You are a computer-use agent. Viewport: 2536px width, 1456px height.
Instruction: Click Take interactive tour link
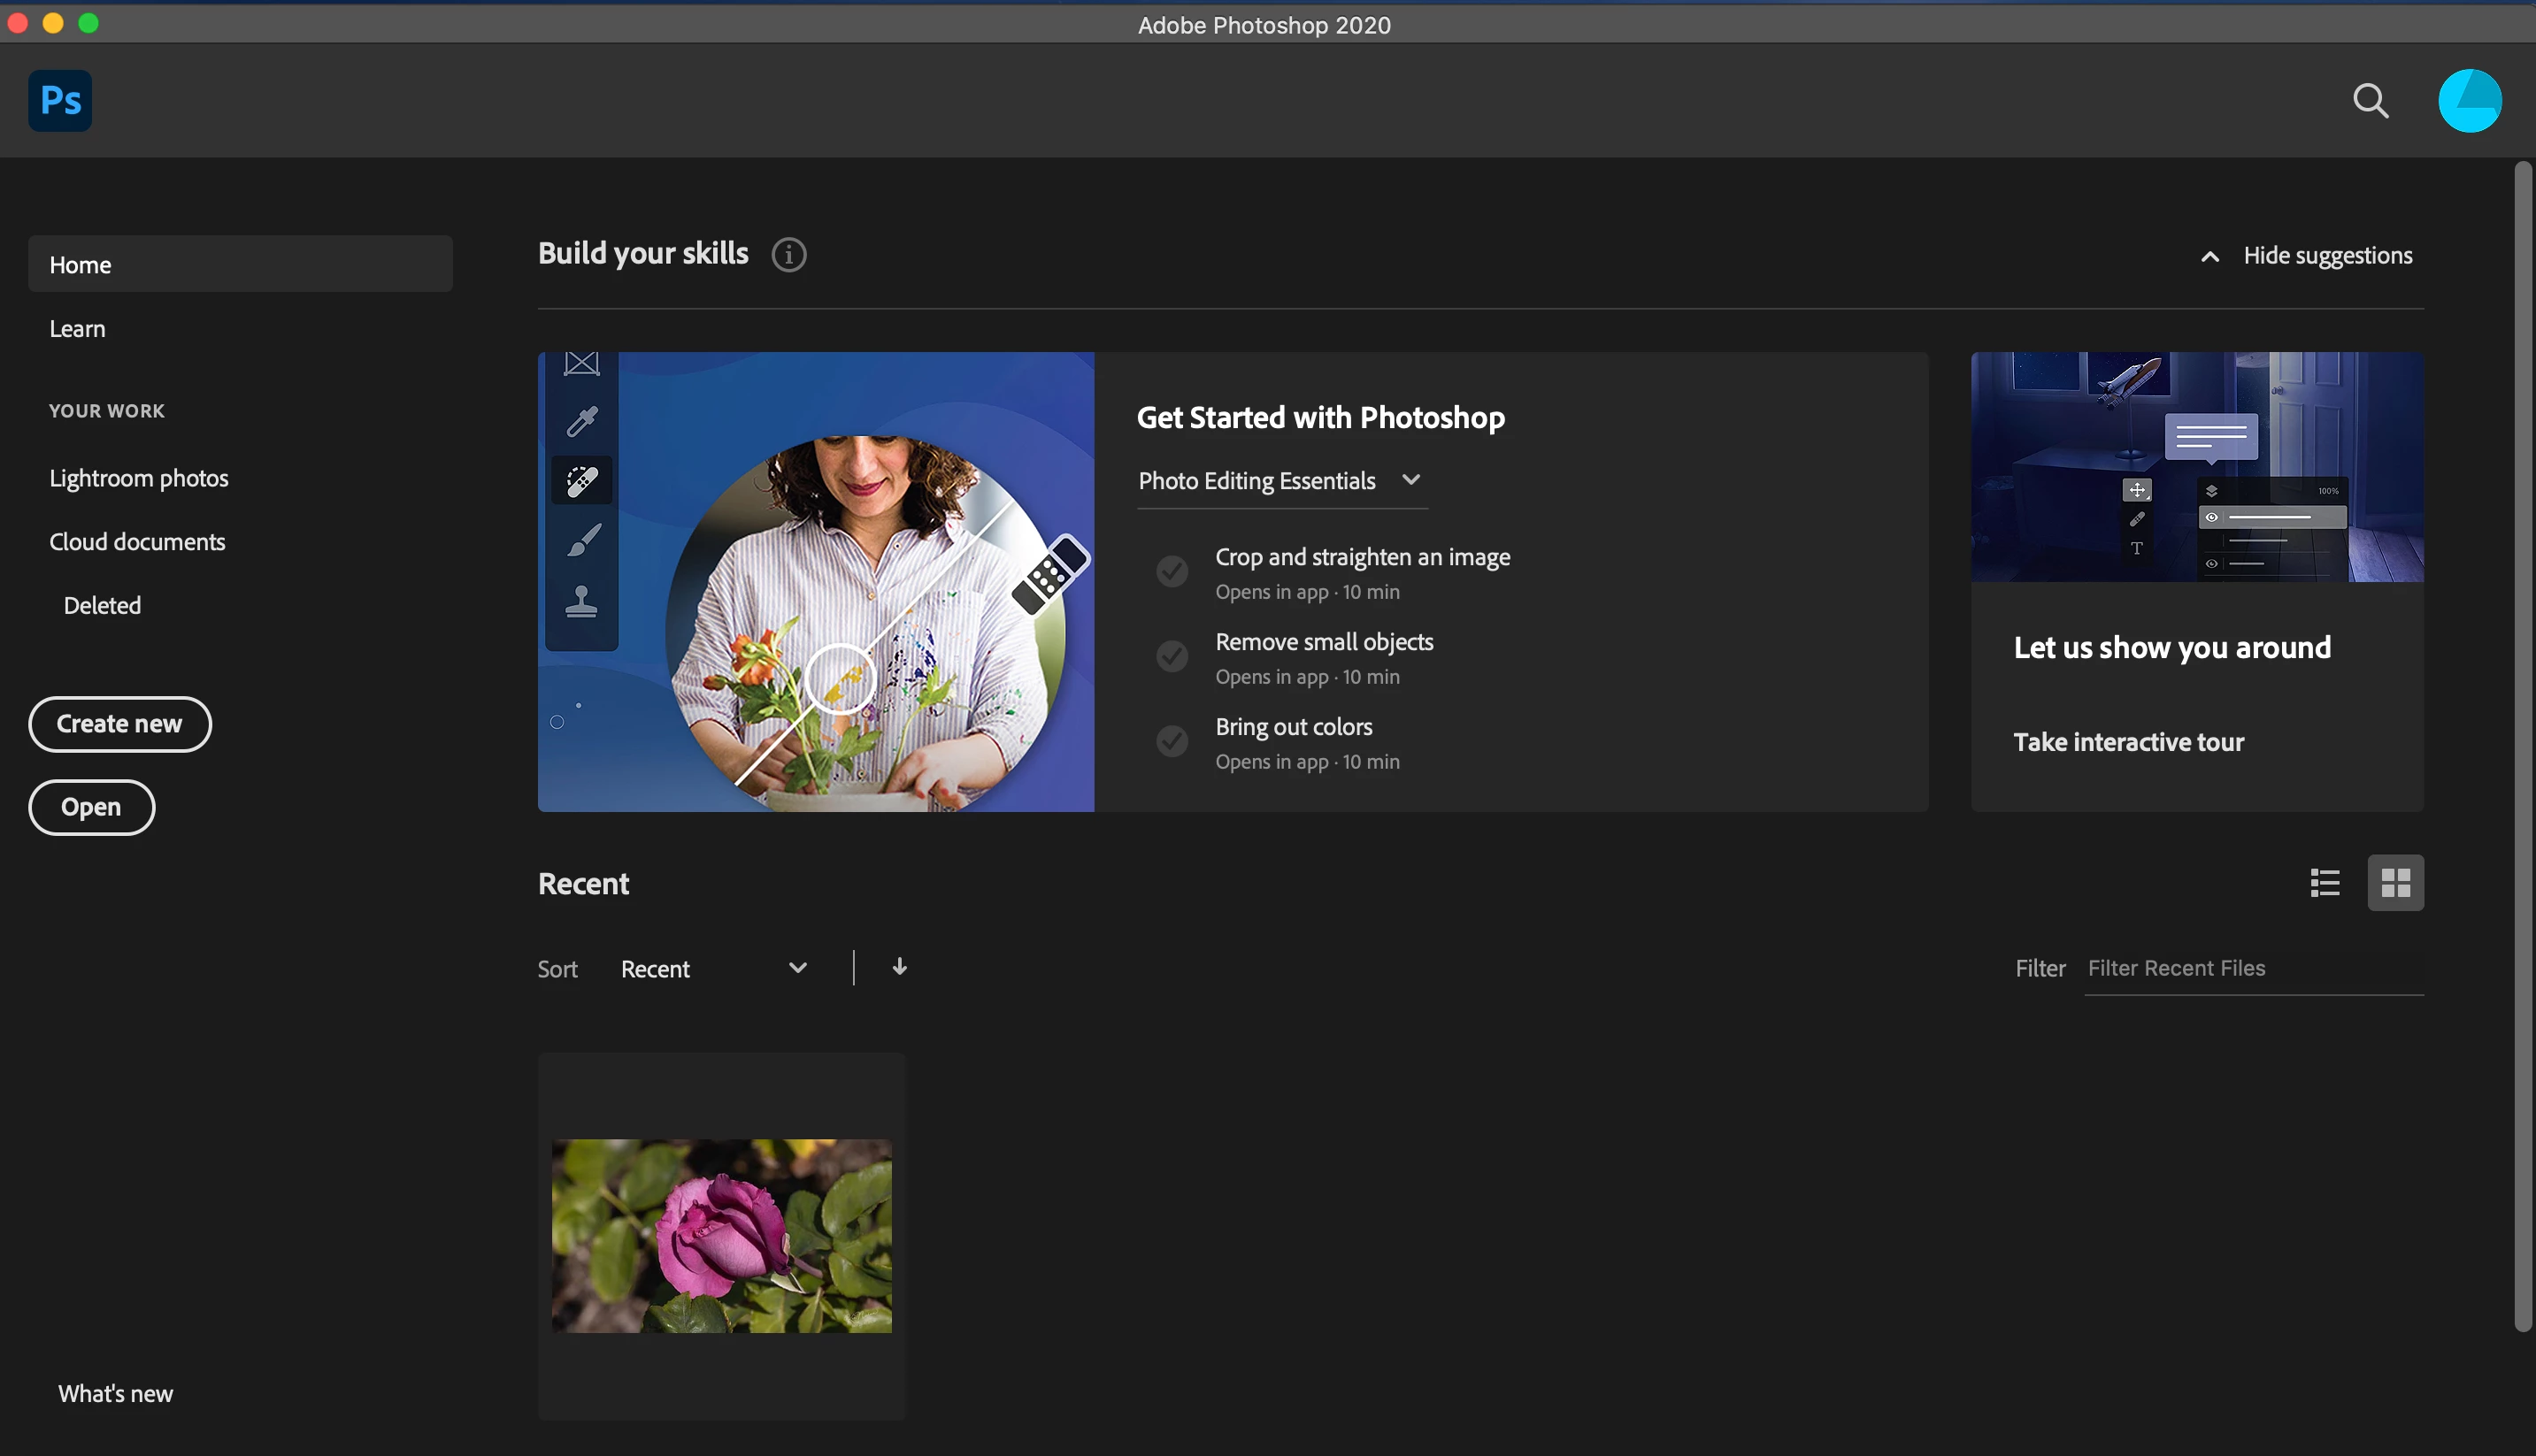(x=2128, y=742)
